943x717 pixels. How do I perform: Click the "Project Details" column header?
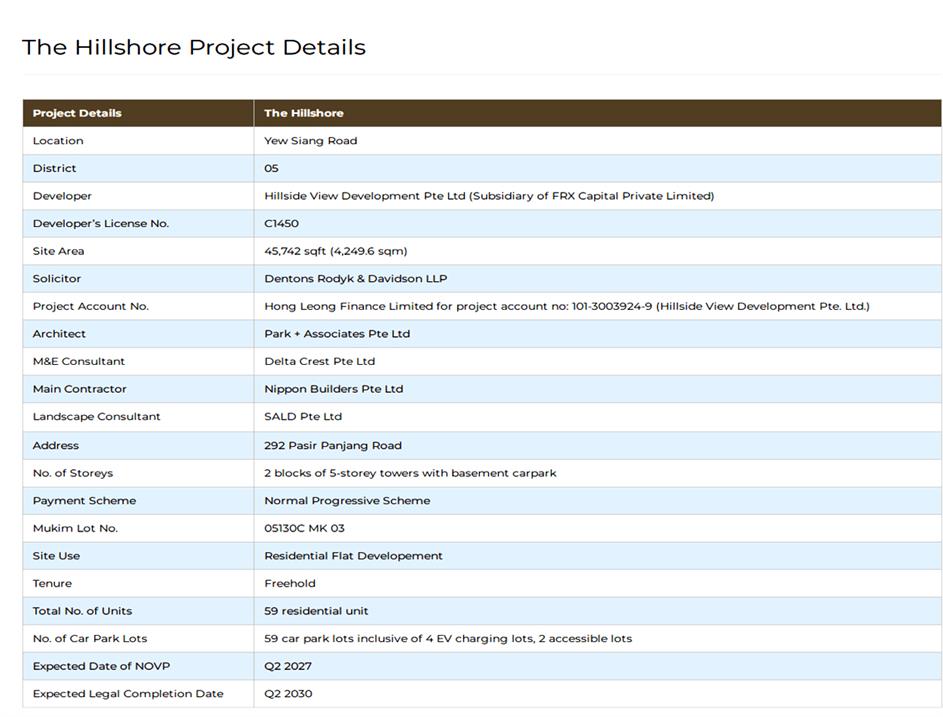pos(77,113)
